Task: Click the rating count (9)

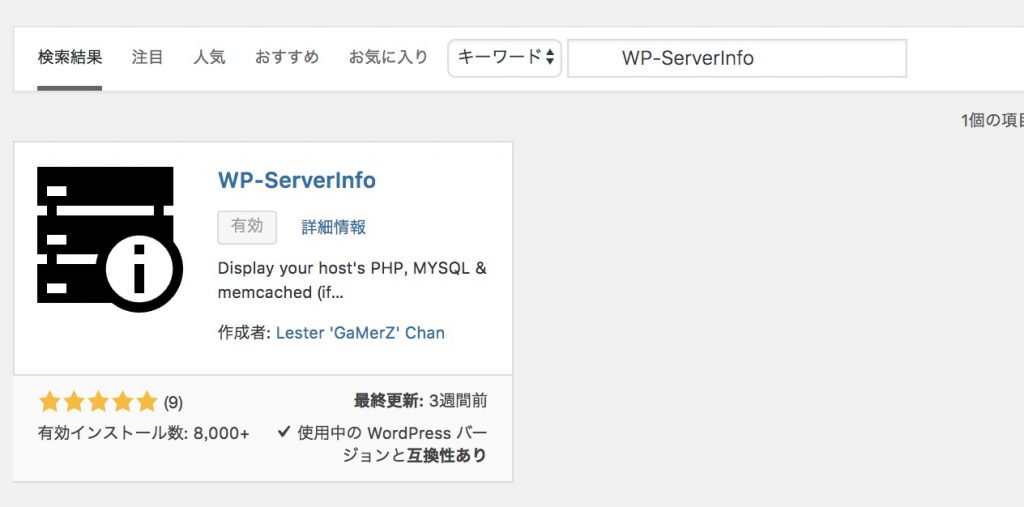Action: tap(173, 403)
